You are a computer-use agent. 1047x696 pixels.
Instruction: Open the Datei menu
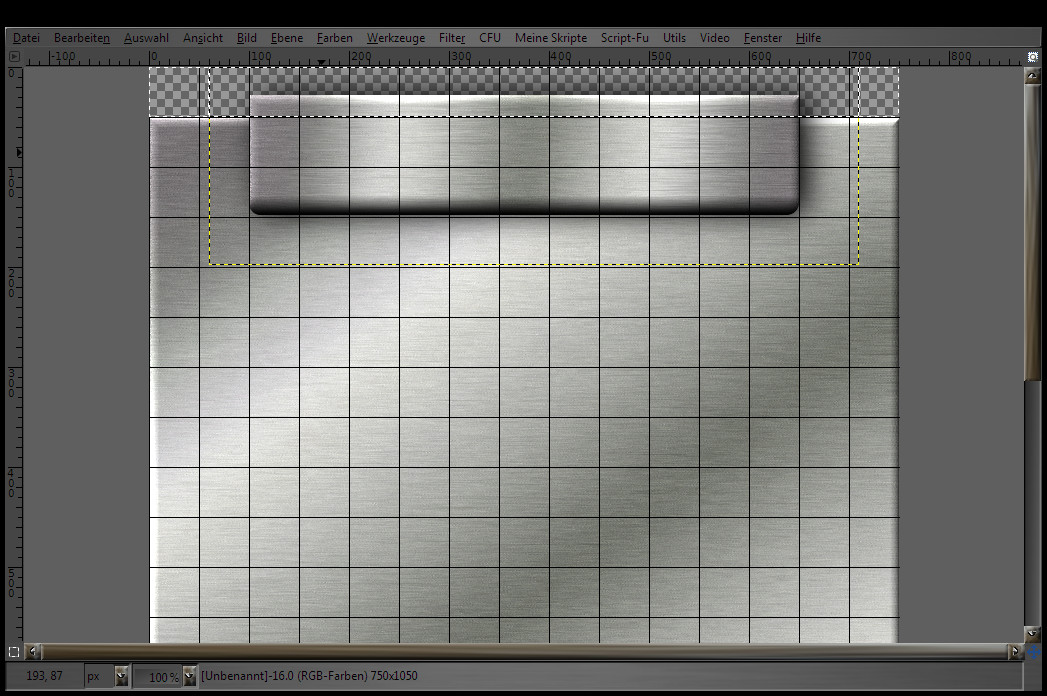click(27, 38)
